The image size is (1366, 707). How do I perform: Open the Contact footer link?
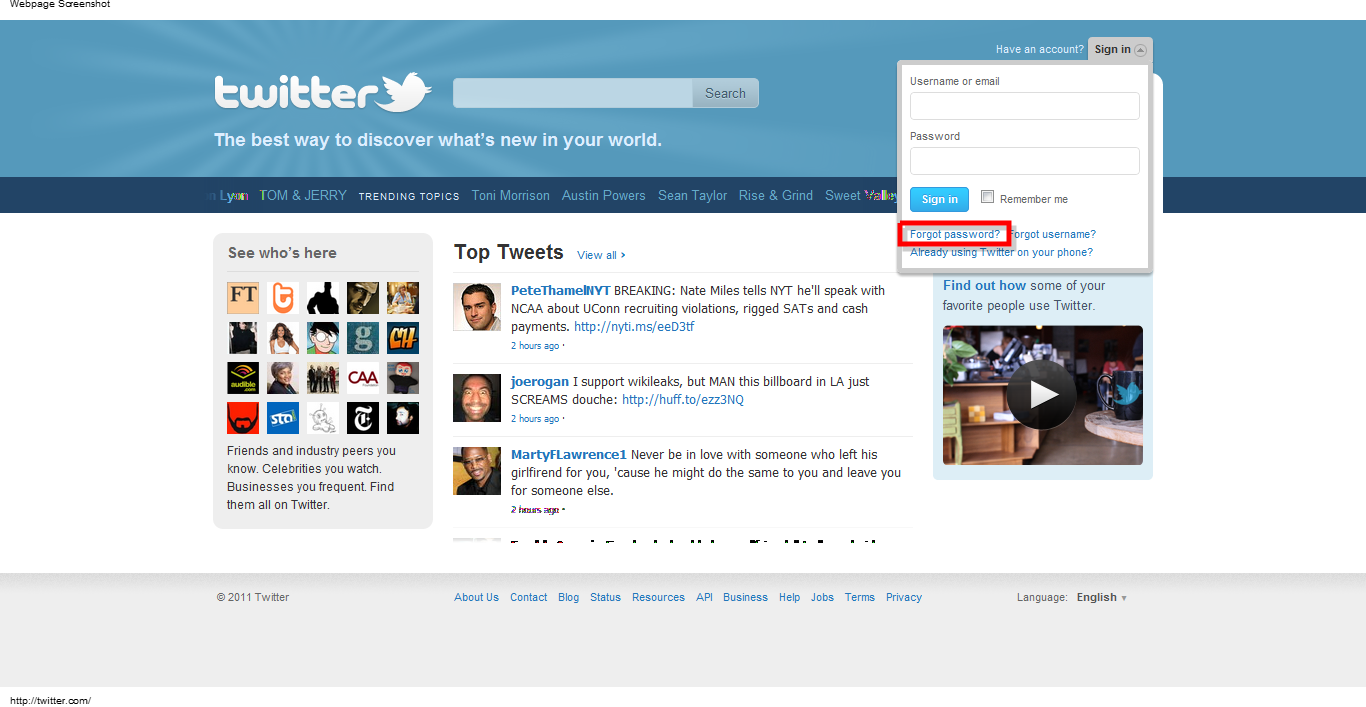point(528,597)
